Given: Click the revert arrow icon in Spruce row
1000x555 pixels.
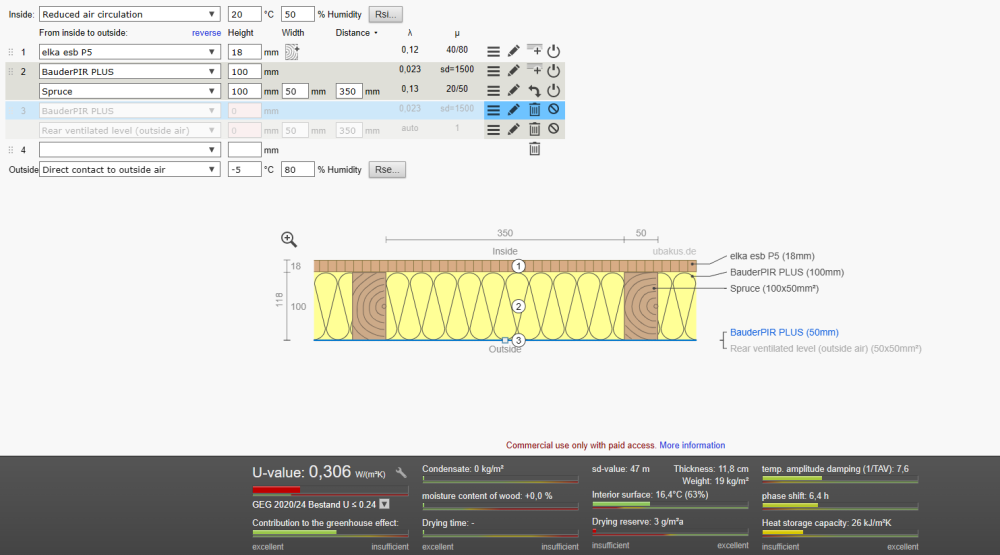Looking at the screenshot, I should 534,91.
